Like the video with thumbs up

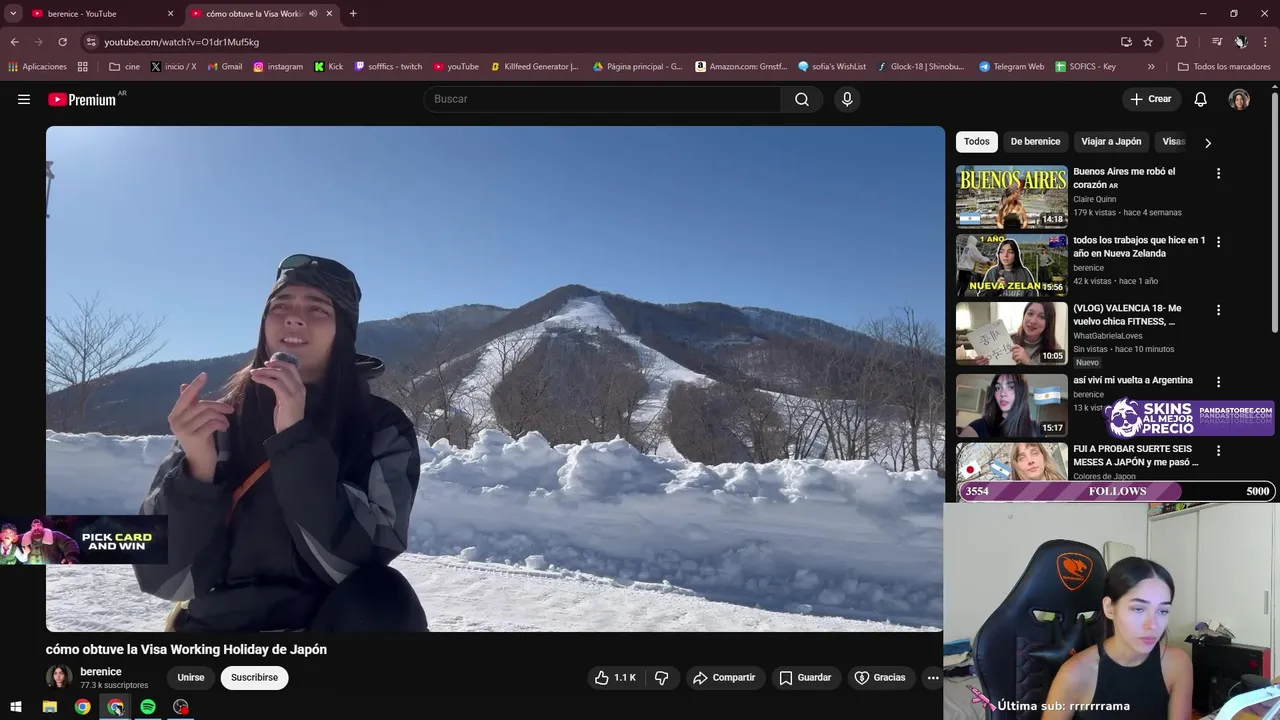(x=616, y=678)
